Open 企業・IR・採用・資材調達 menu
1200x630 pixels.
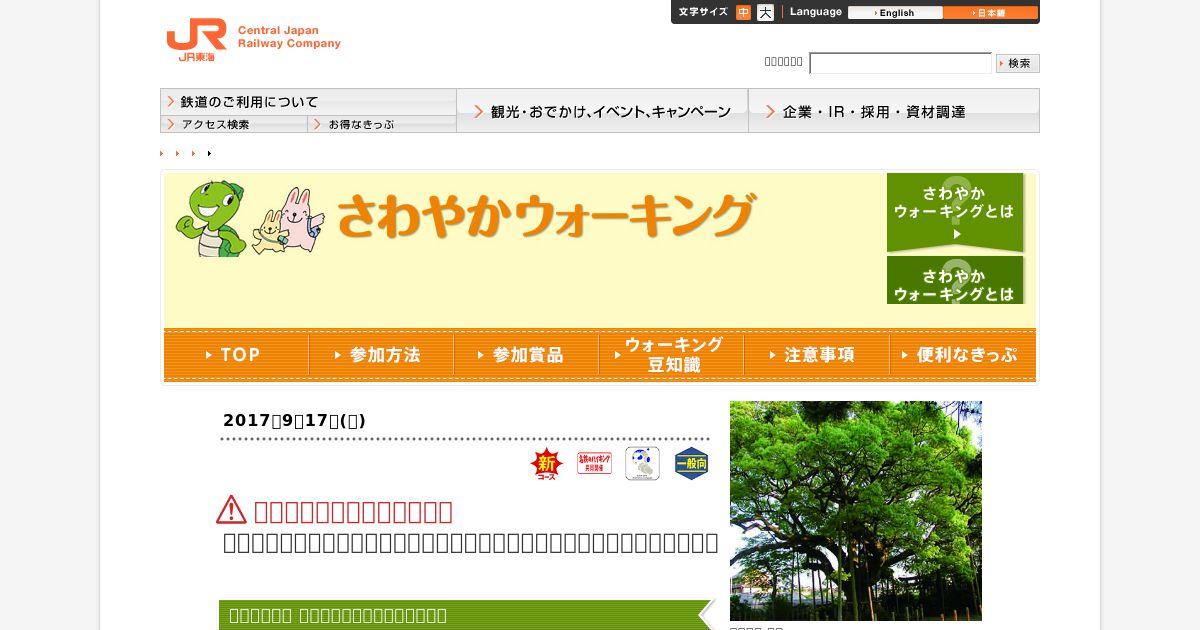point(894,111)
